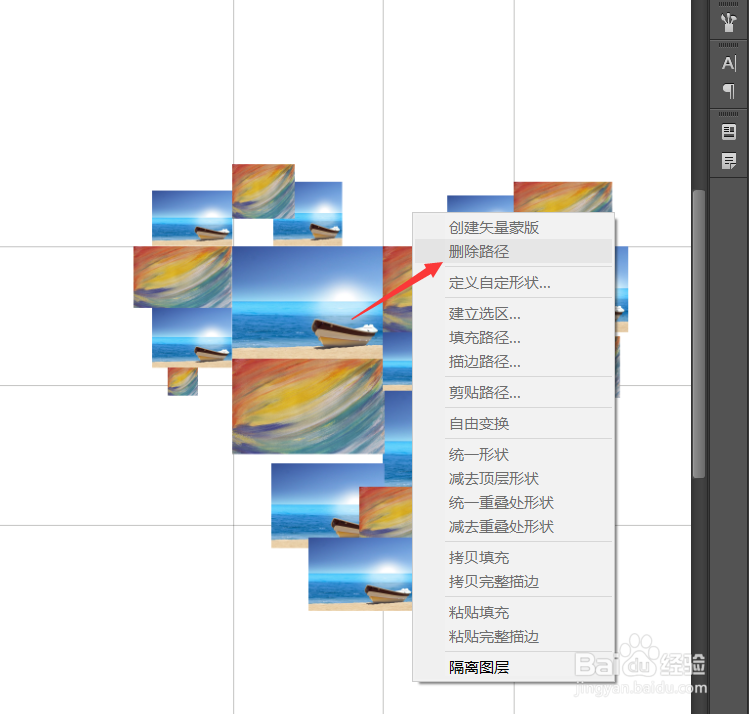
Task: Click 拷贝填充 in the context menu
Action: point(514,557)
